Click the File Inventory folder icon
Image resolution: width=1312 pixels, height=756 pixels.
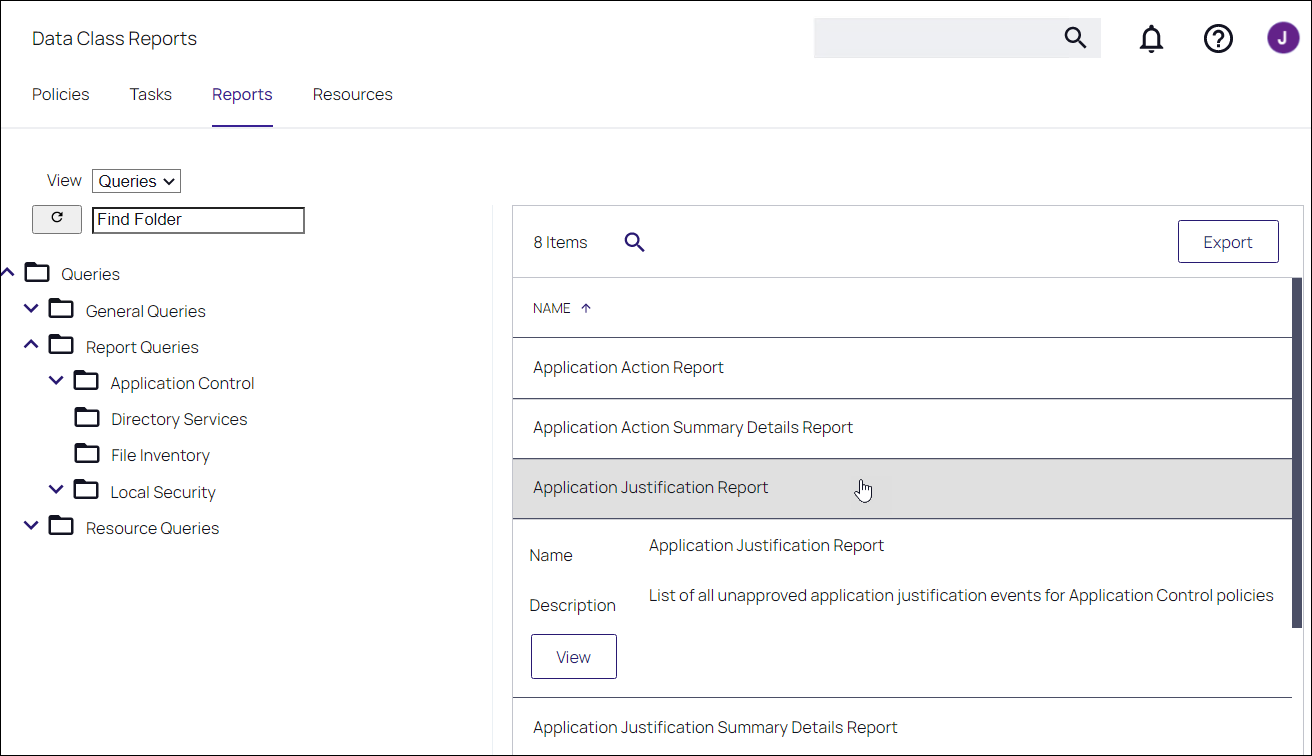pyautogui.click(x=87, y=454)
